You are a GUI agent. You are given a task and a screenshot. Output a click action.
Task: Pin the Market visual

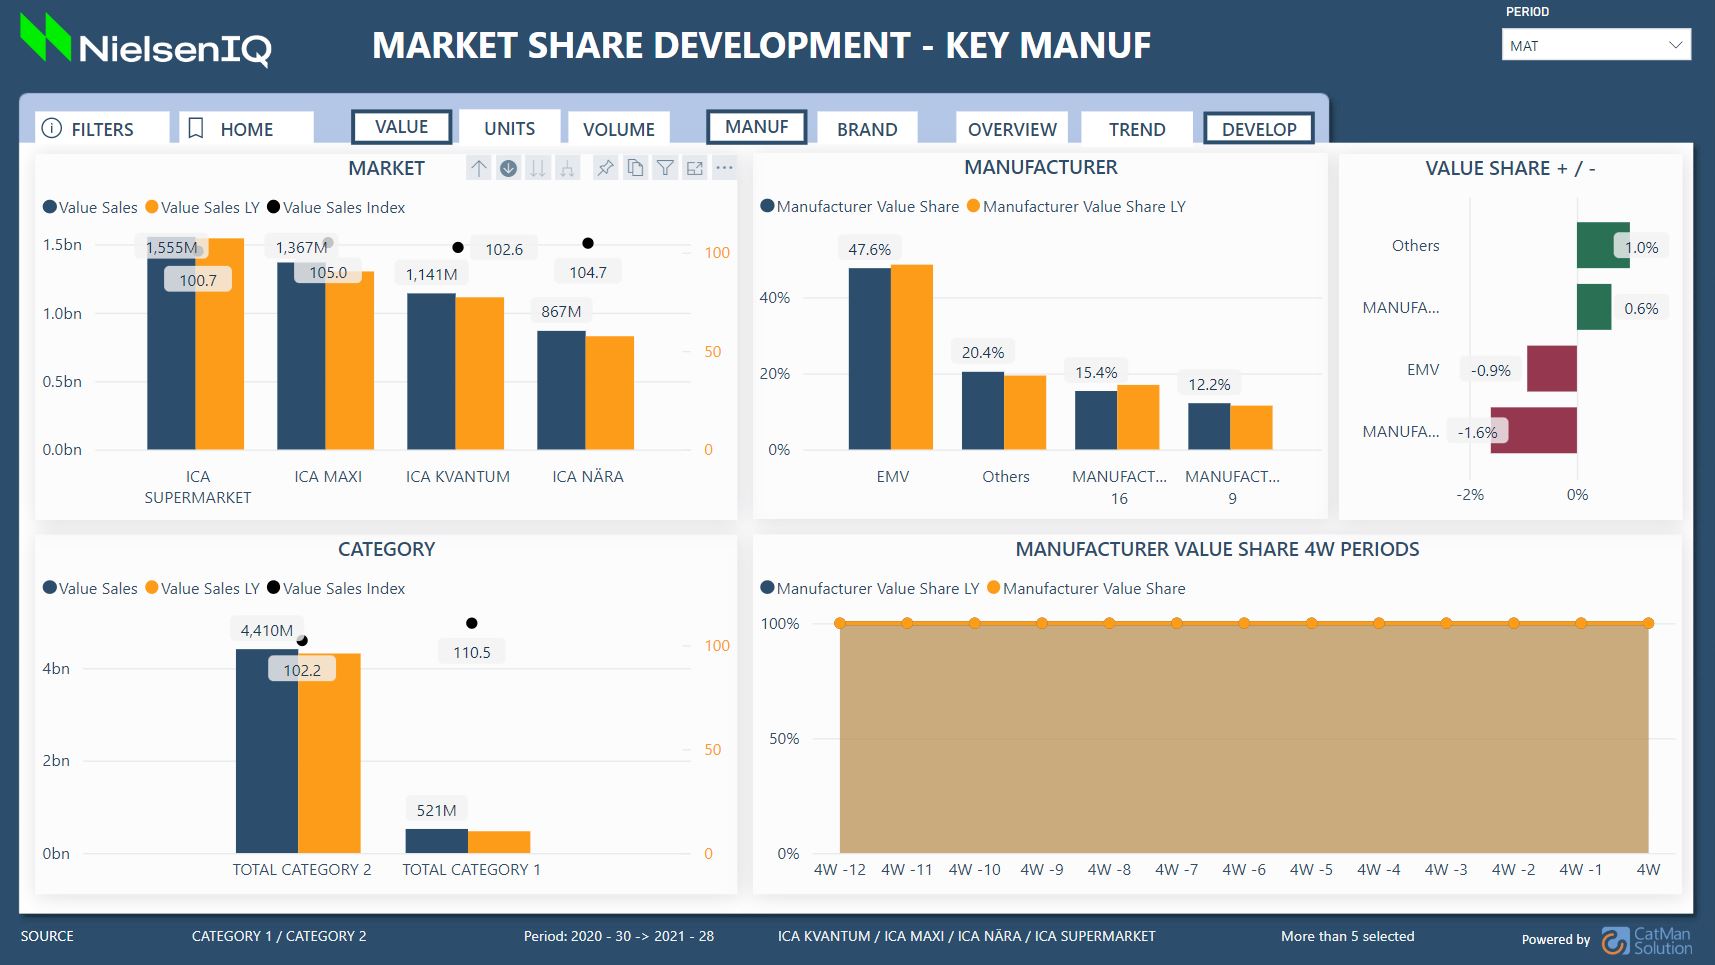coord(605,168)
